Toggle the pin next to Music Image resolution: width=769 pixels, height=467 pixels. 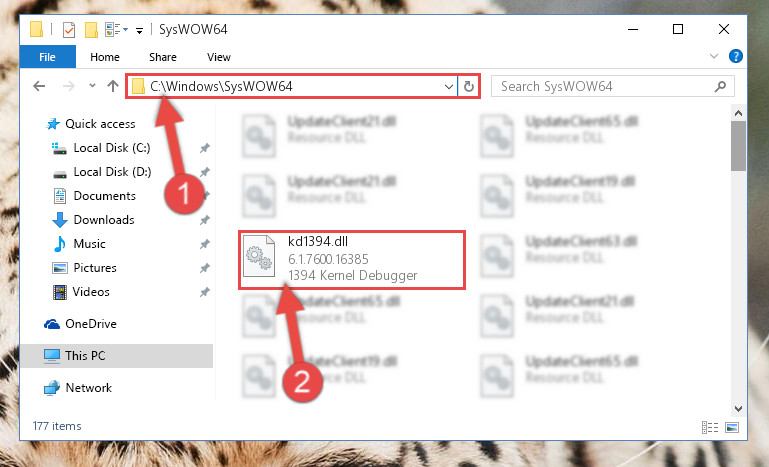tap(205, 244)
